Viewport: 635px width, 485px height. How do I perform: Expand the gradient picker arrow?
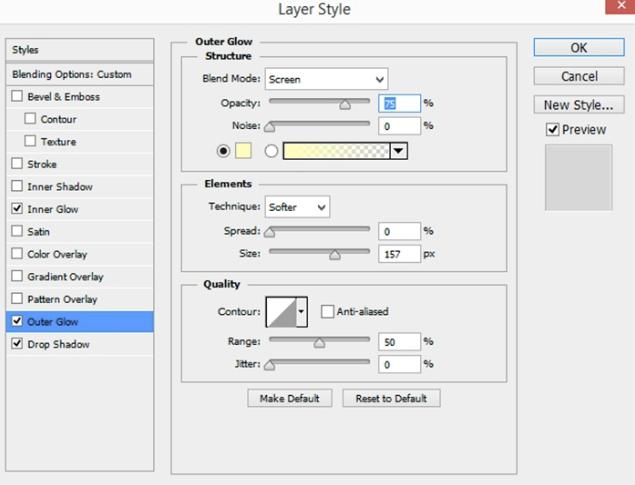398,151
